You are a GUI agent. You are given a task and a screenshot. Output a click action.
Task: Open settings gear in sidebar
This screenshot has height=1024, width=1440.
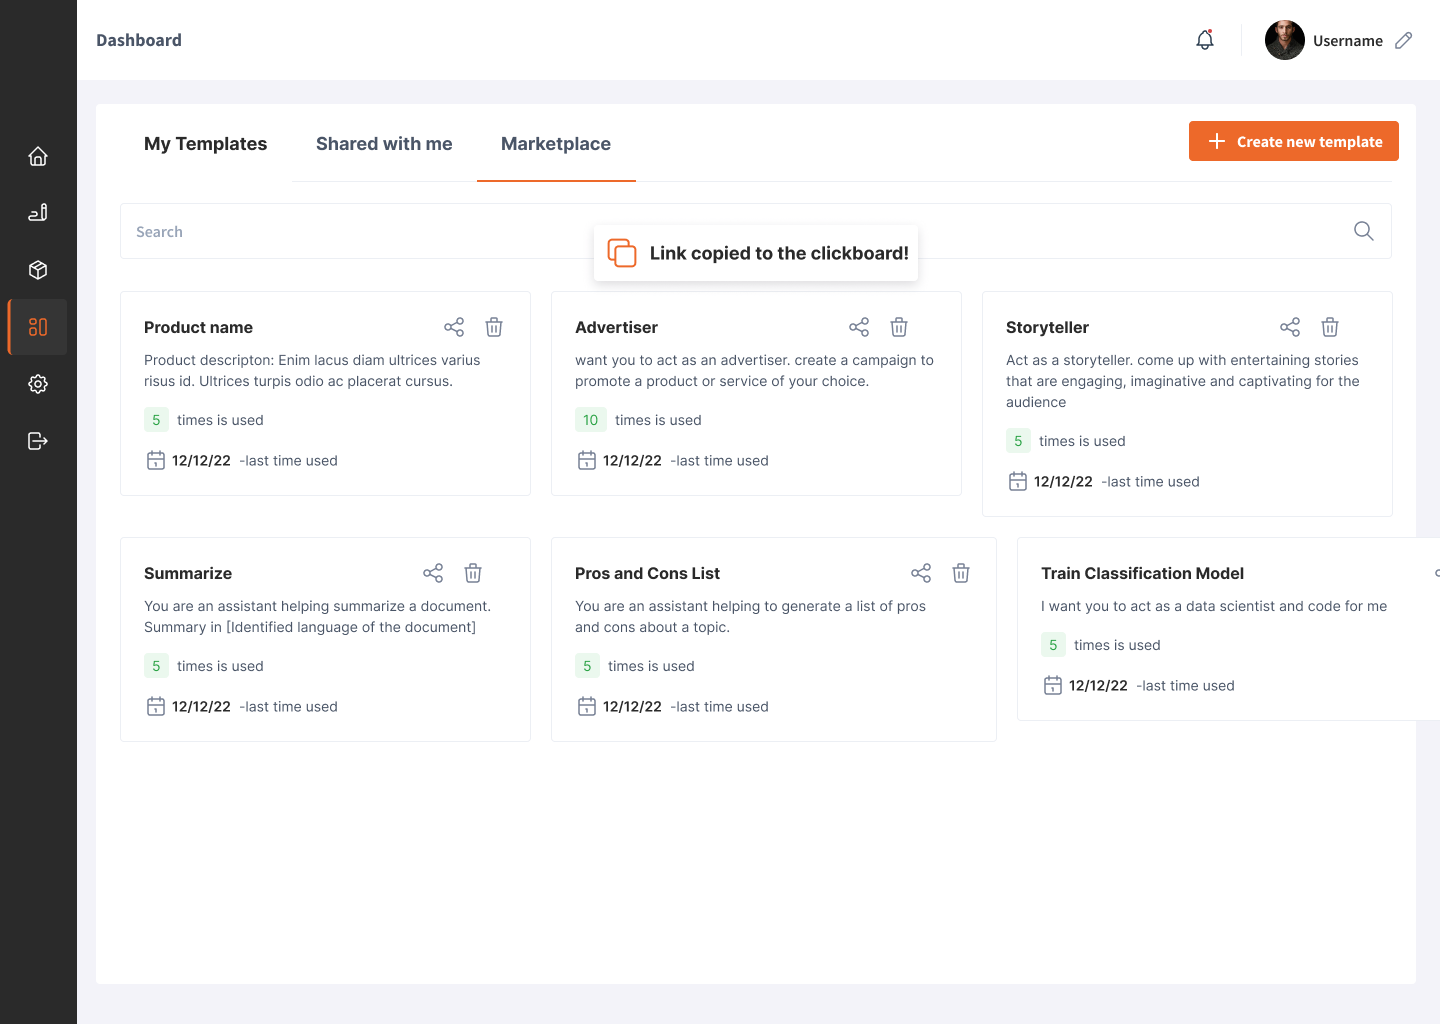pyautogui.click(x=38, y=384)
